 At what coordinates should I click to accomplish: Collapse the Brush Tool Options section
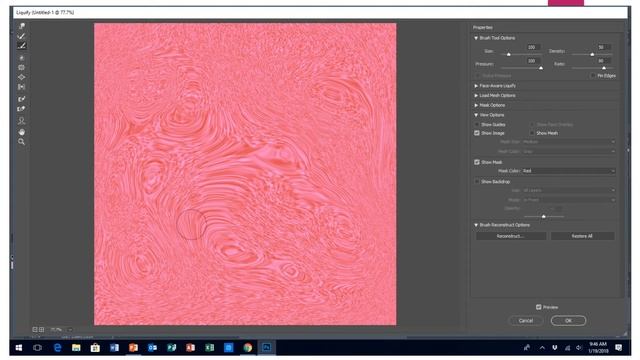(x=476, y=38)
